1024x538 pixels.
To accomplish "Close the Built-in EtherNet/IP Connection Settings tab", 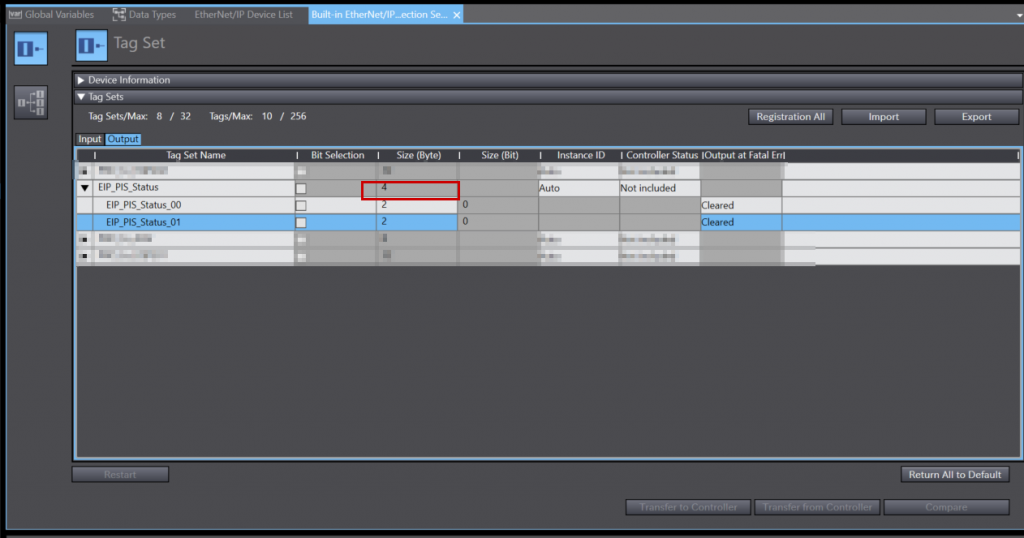I will [x=457, y=15].
